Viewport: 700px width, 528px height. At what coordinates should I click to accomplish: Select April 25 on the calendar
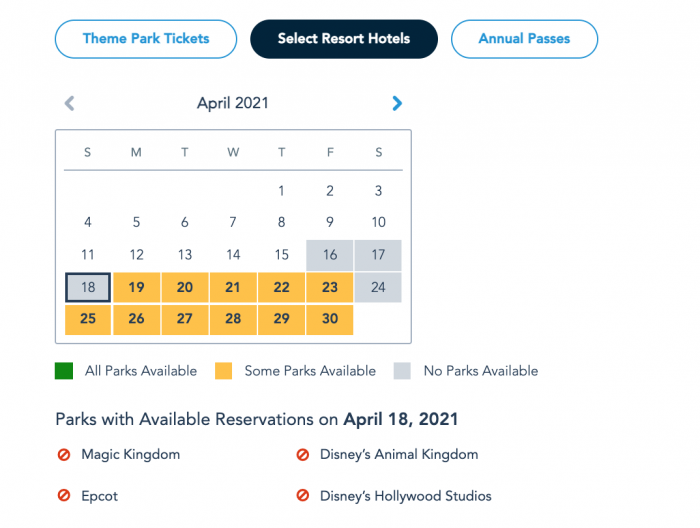pos(88,319)
